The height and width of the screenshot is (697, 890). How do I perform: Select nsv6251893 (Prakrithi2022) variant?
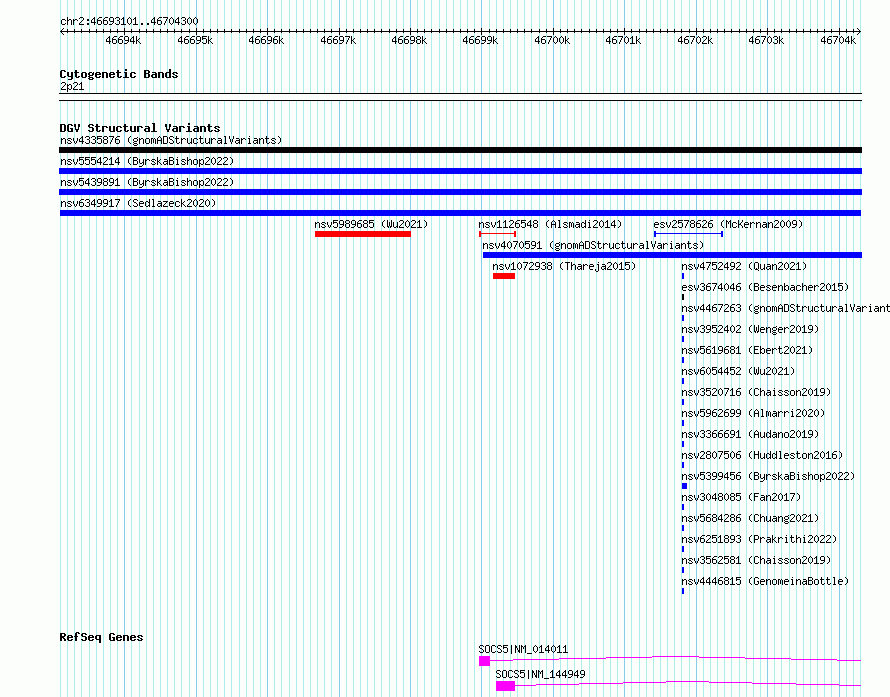759,539
